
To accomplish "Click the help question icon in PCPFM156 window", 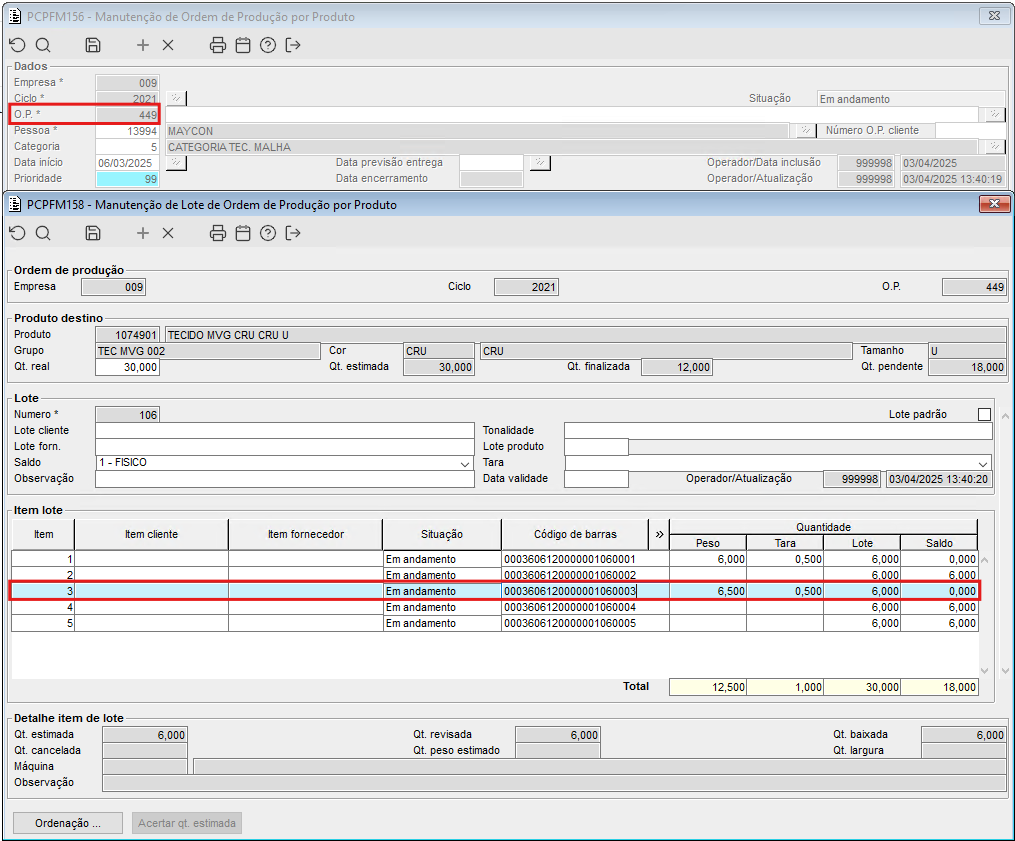I will 268,45.
